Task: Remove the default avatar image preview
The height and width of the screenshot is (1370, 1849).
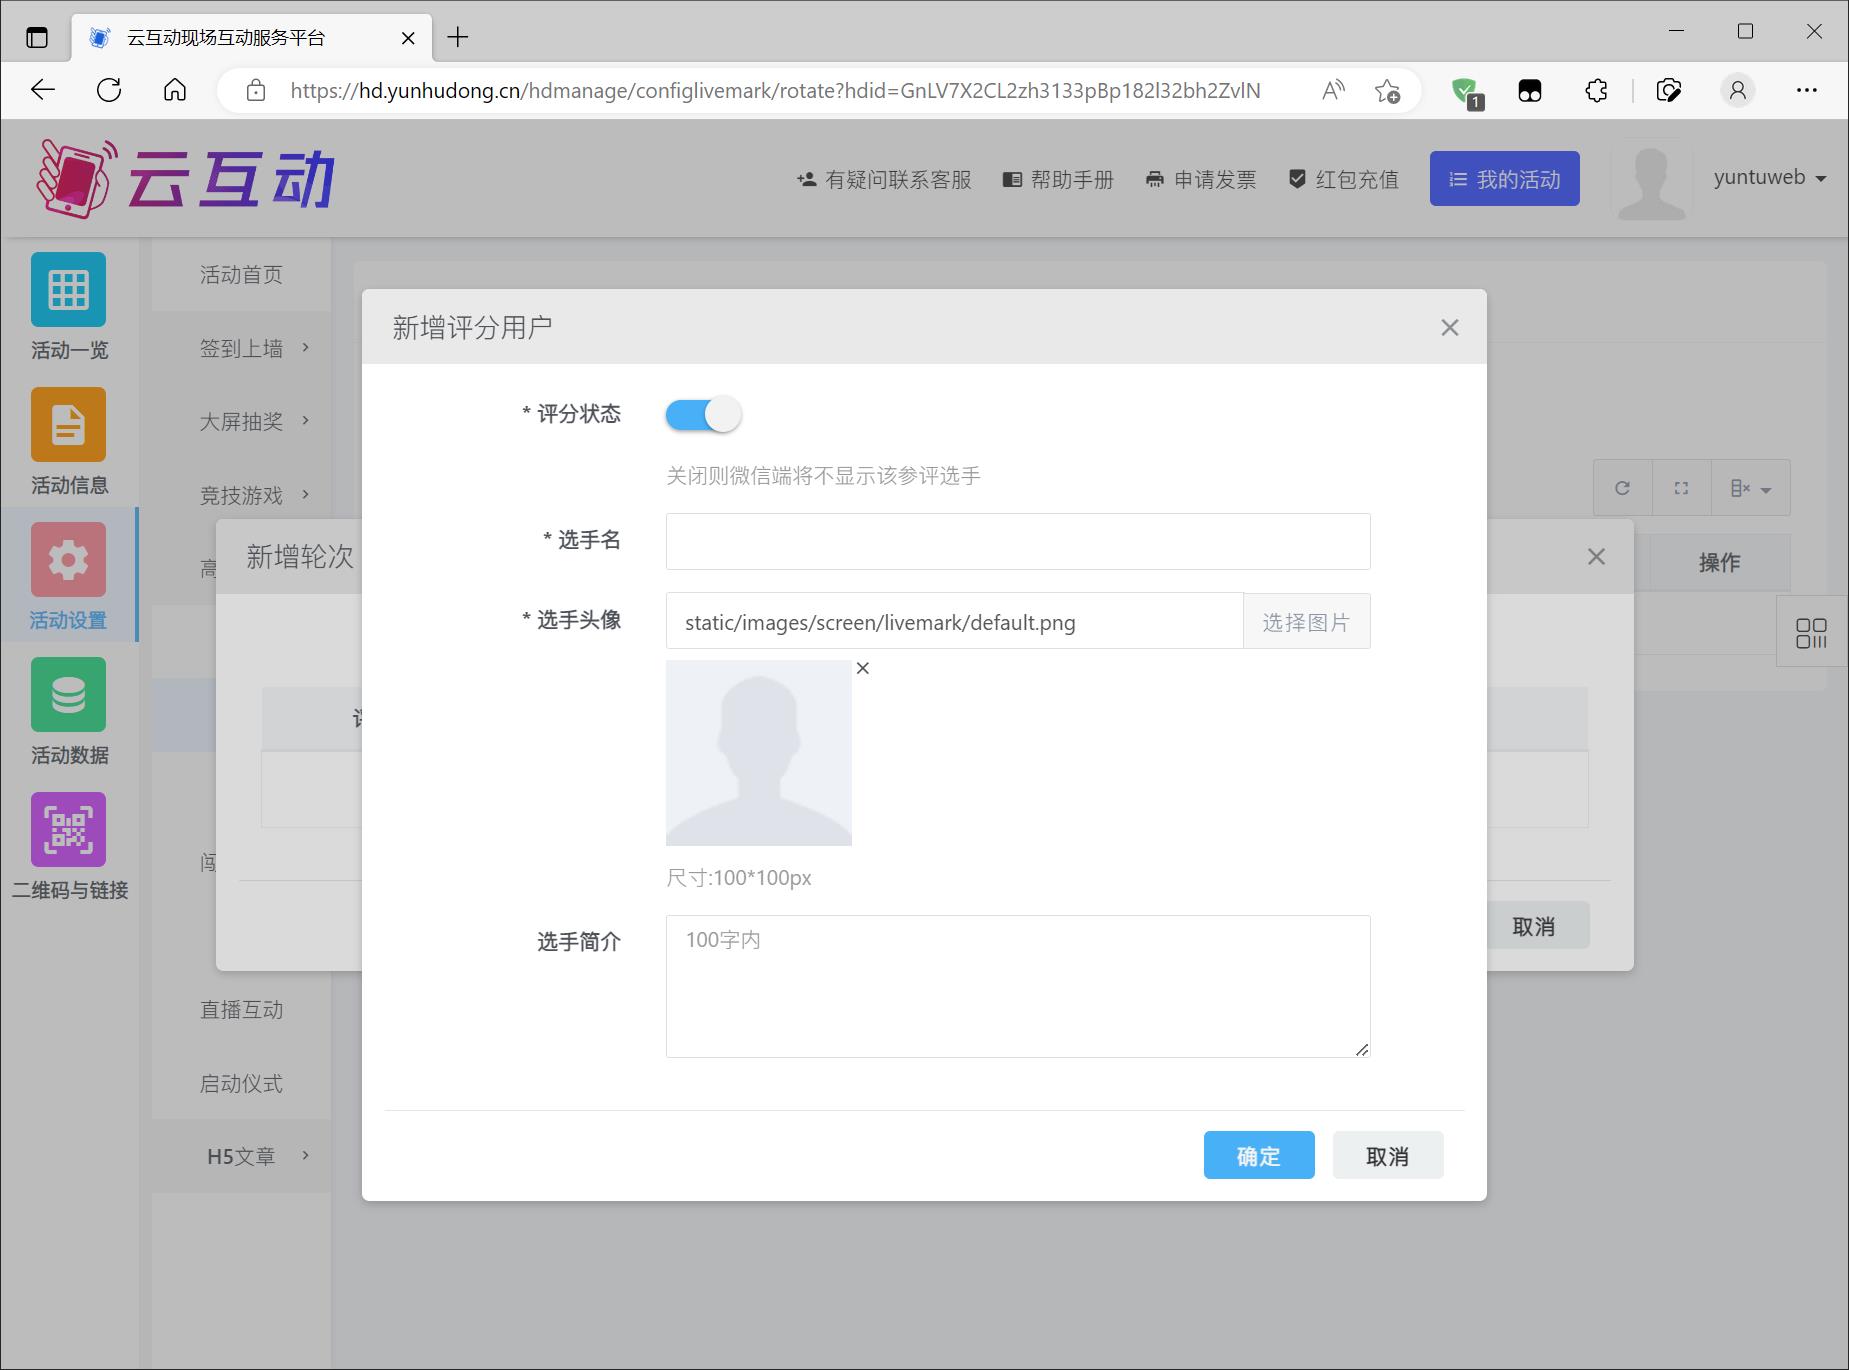Action: [863, 668]
